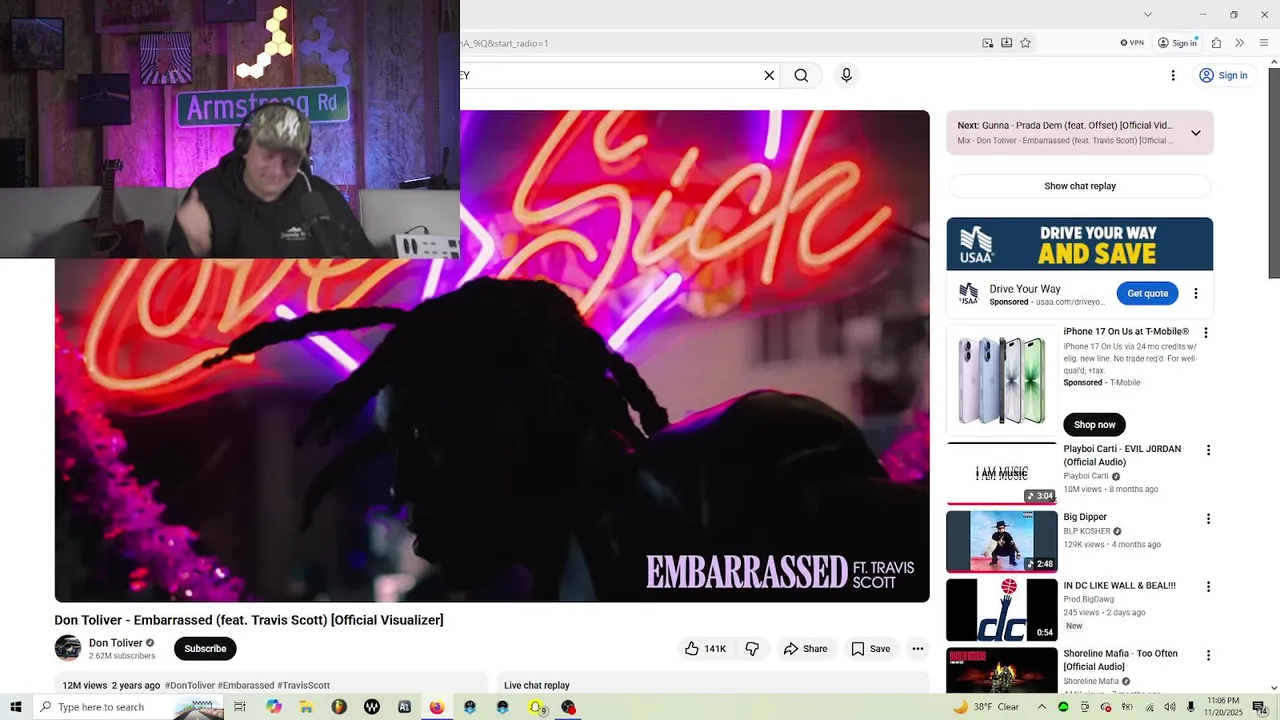Click the page vertical scrollbar thumb
Image resolution: width=1280 pixels, height=720 pixels.
coord(1274,172)
